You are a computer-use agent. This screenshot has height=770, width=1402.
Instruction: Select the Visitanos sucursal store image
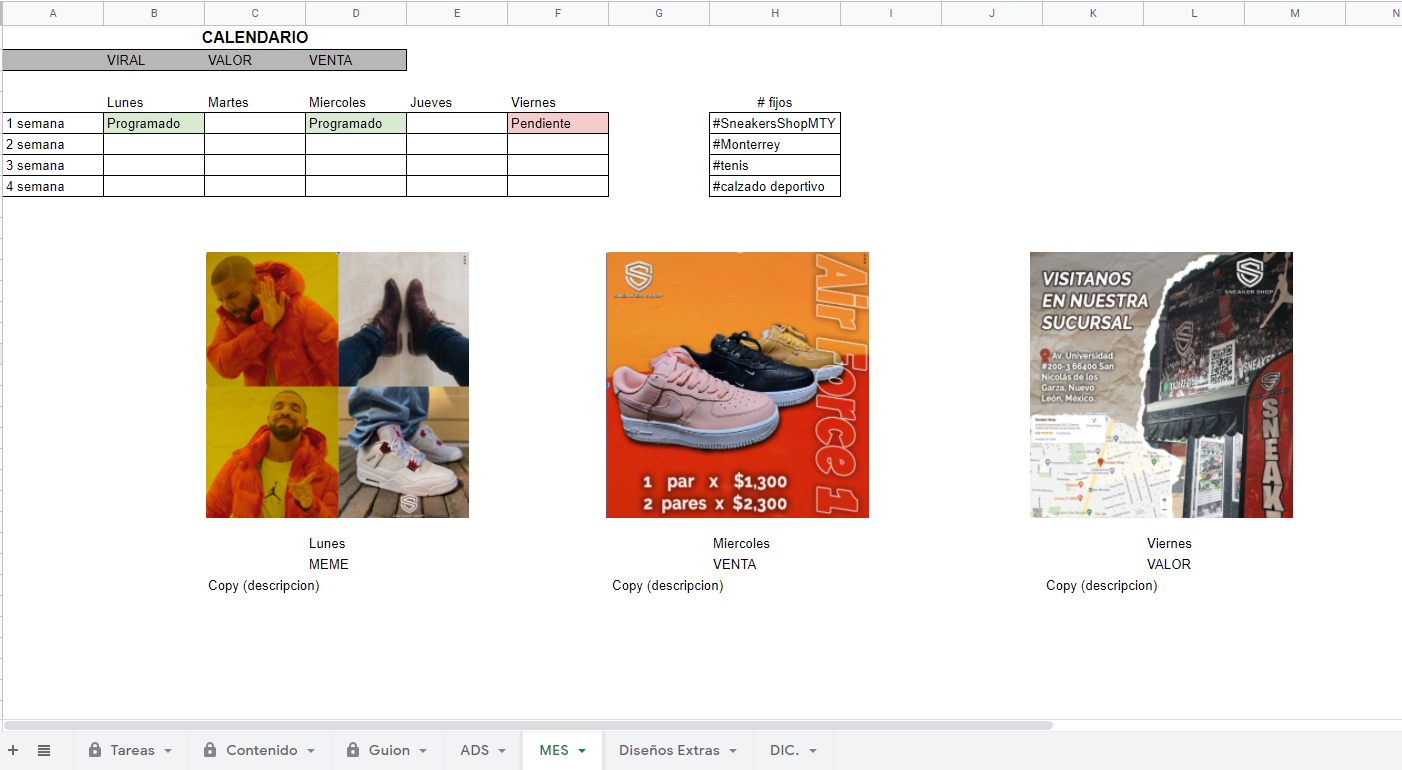[x=1161, y=385]
